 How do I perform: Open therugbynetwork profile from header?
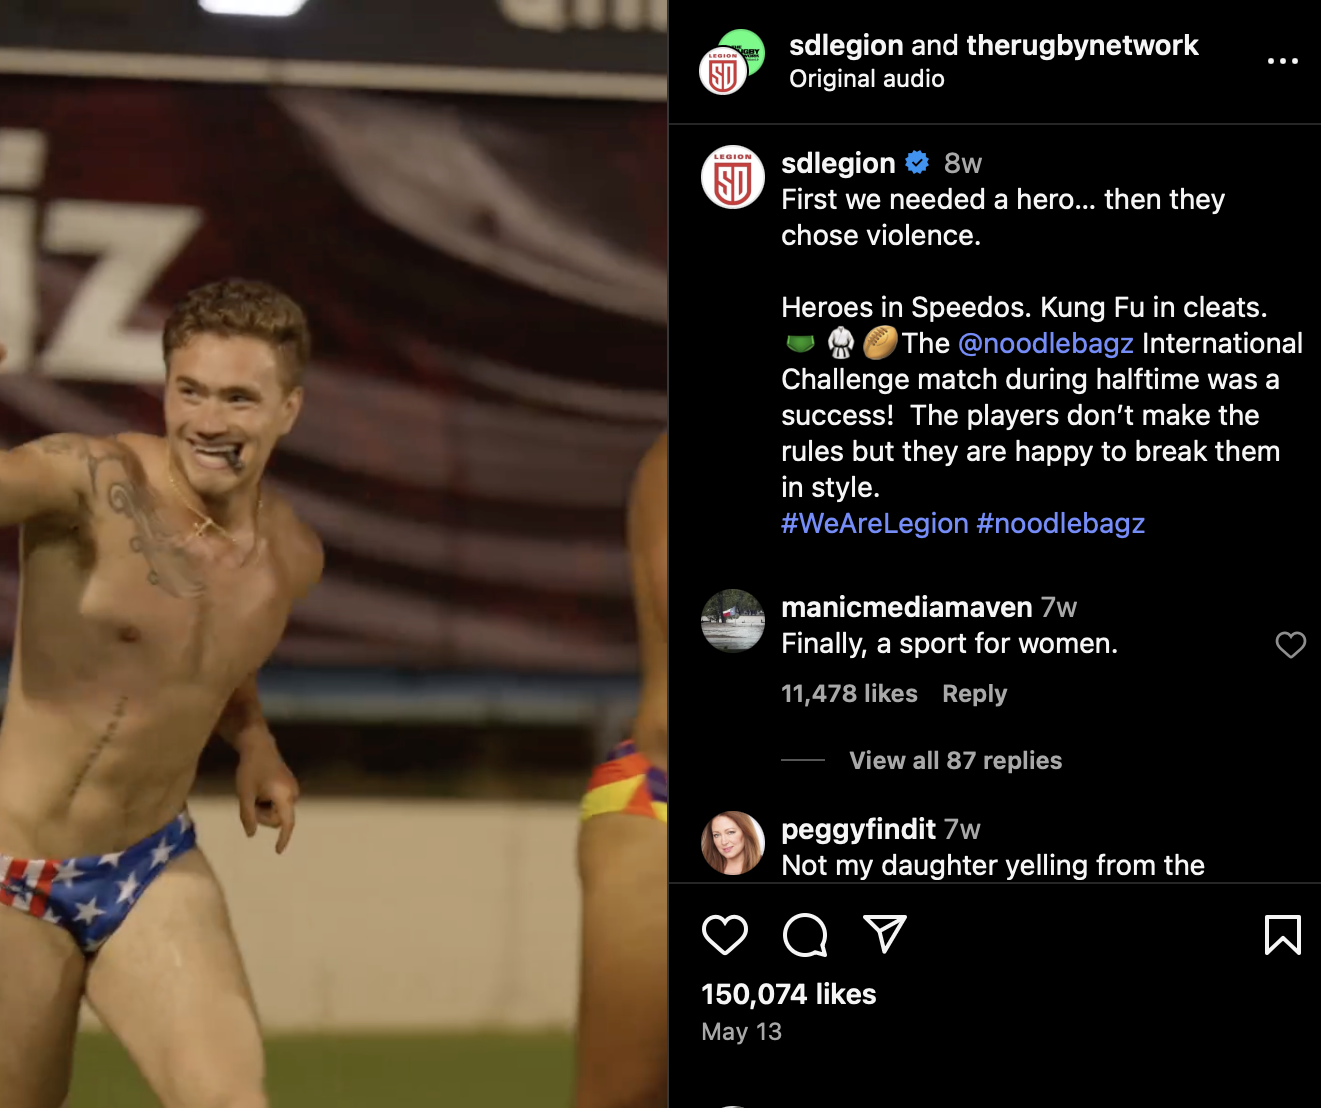point(1082,45)
